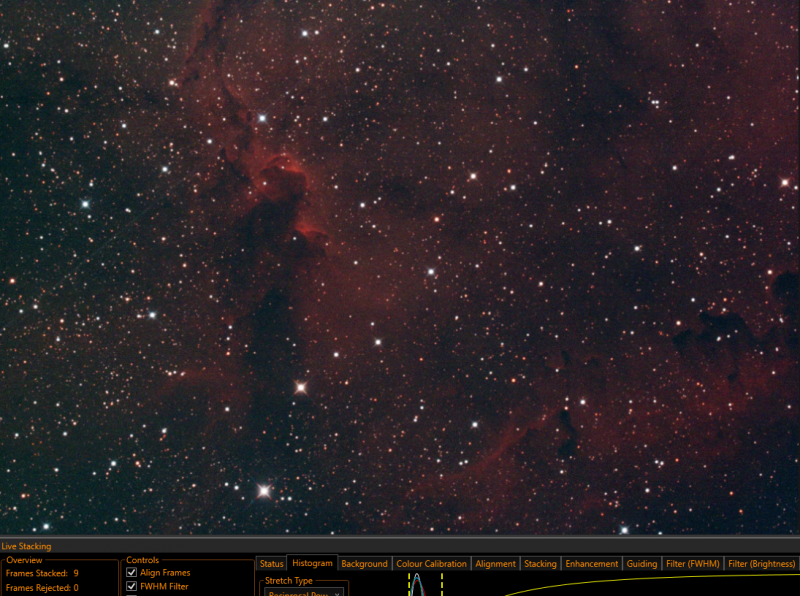Open the Filter (Brightness) tab
Viewport: 800px width, 596px height.
[x=761, y=564]
